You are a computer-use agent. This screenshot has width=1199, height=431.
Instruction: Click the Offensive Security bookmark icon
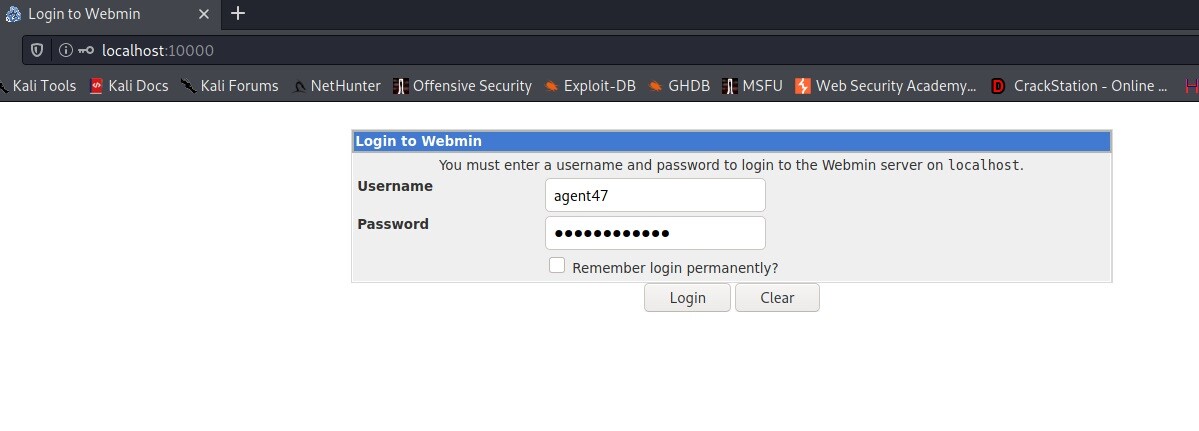pyautogui.click(x=401, y=86)
